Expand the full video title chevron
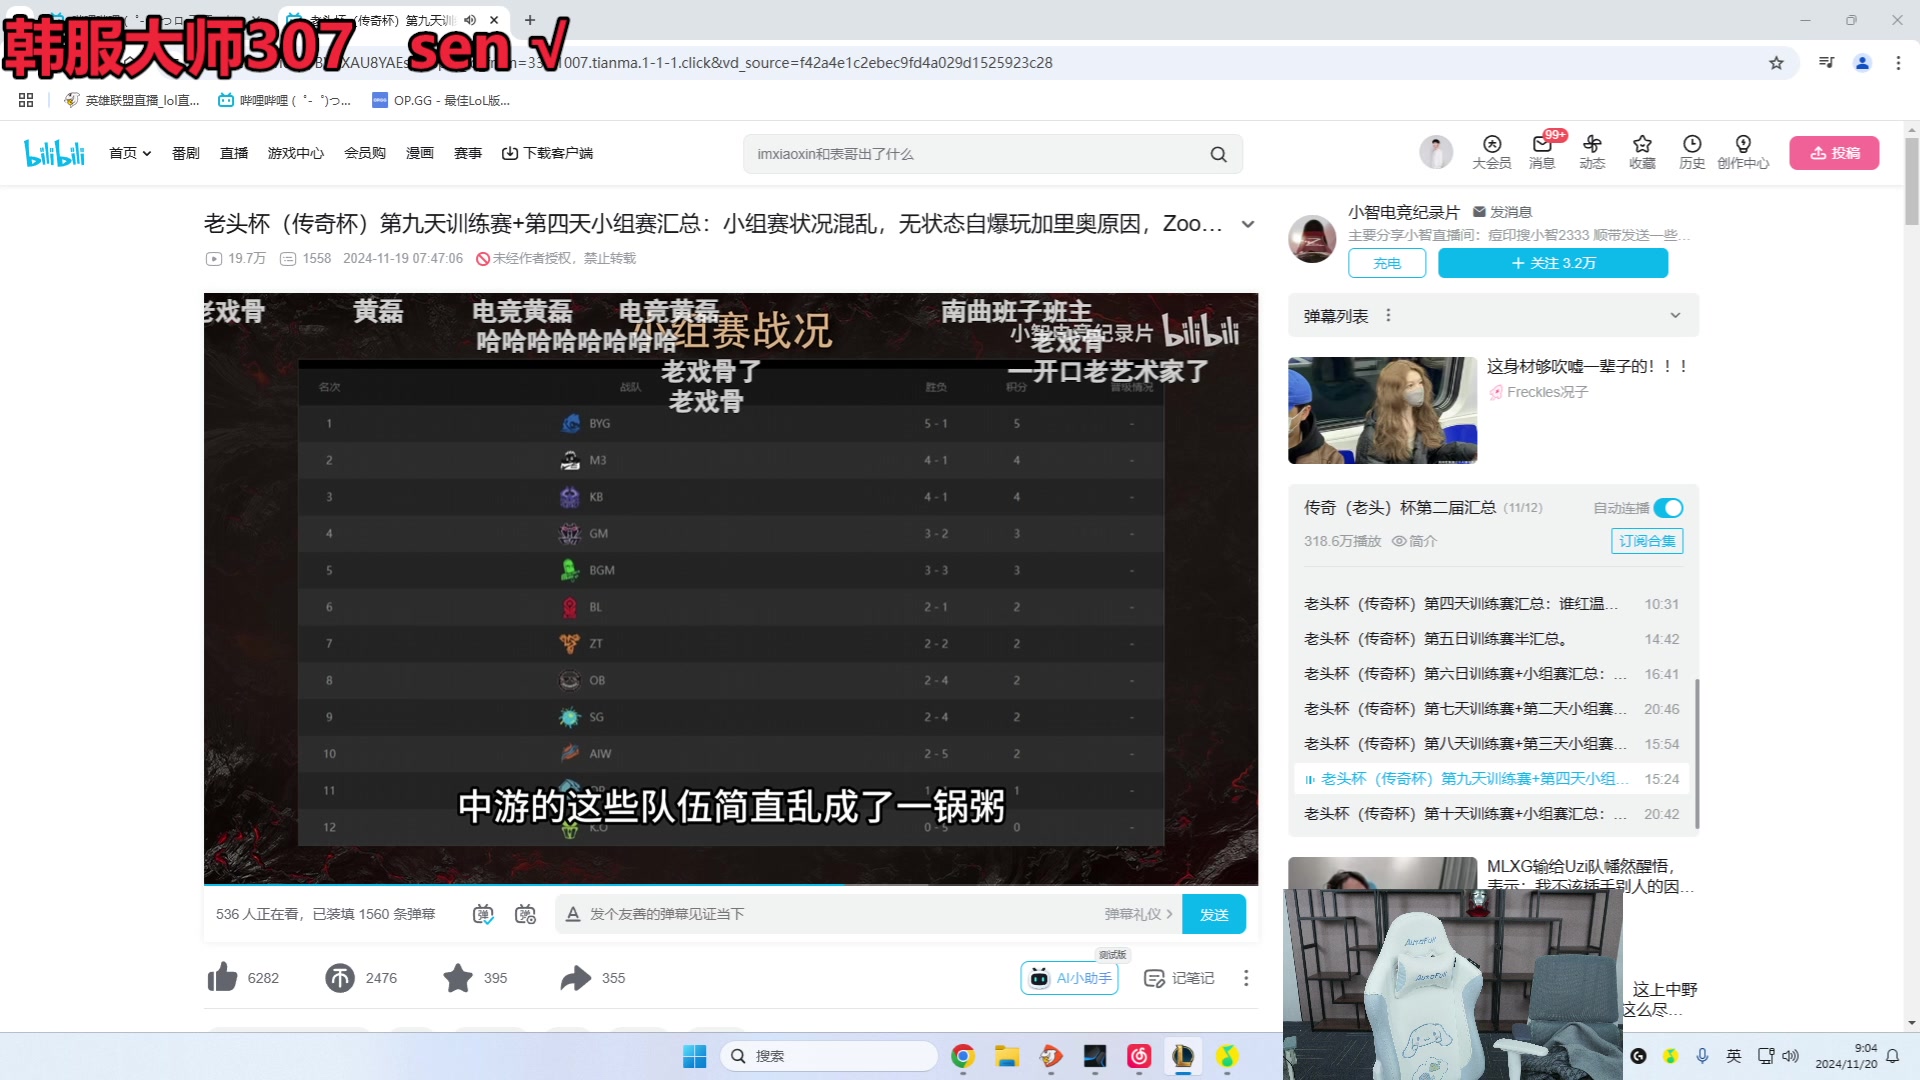1920x1080 pixels. coord(1248,224)
